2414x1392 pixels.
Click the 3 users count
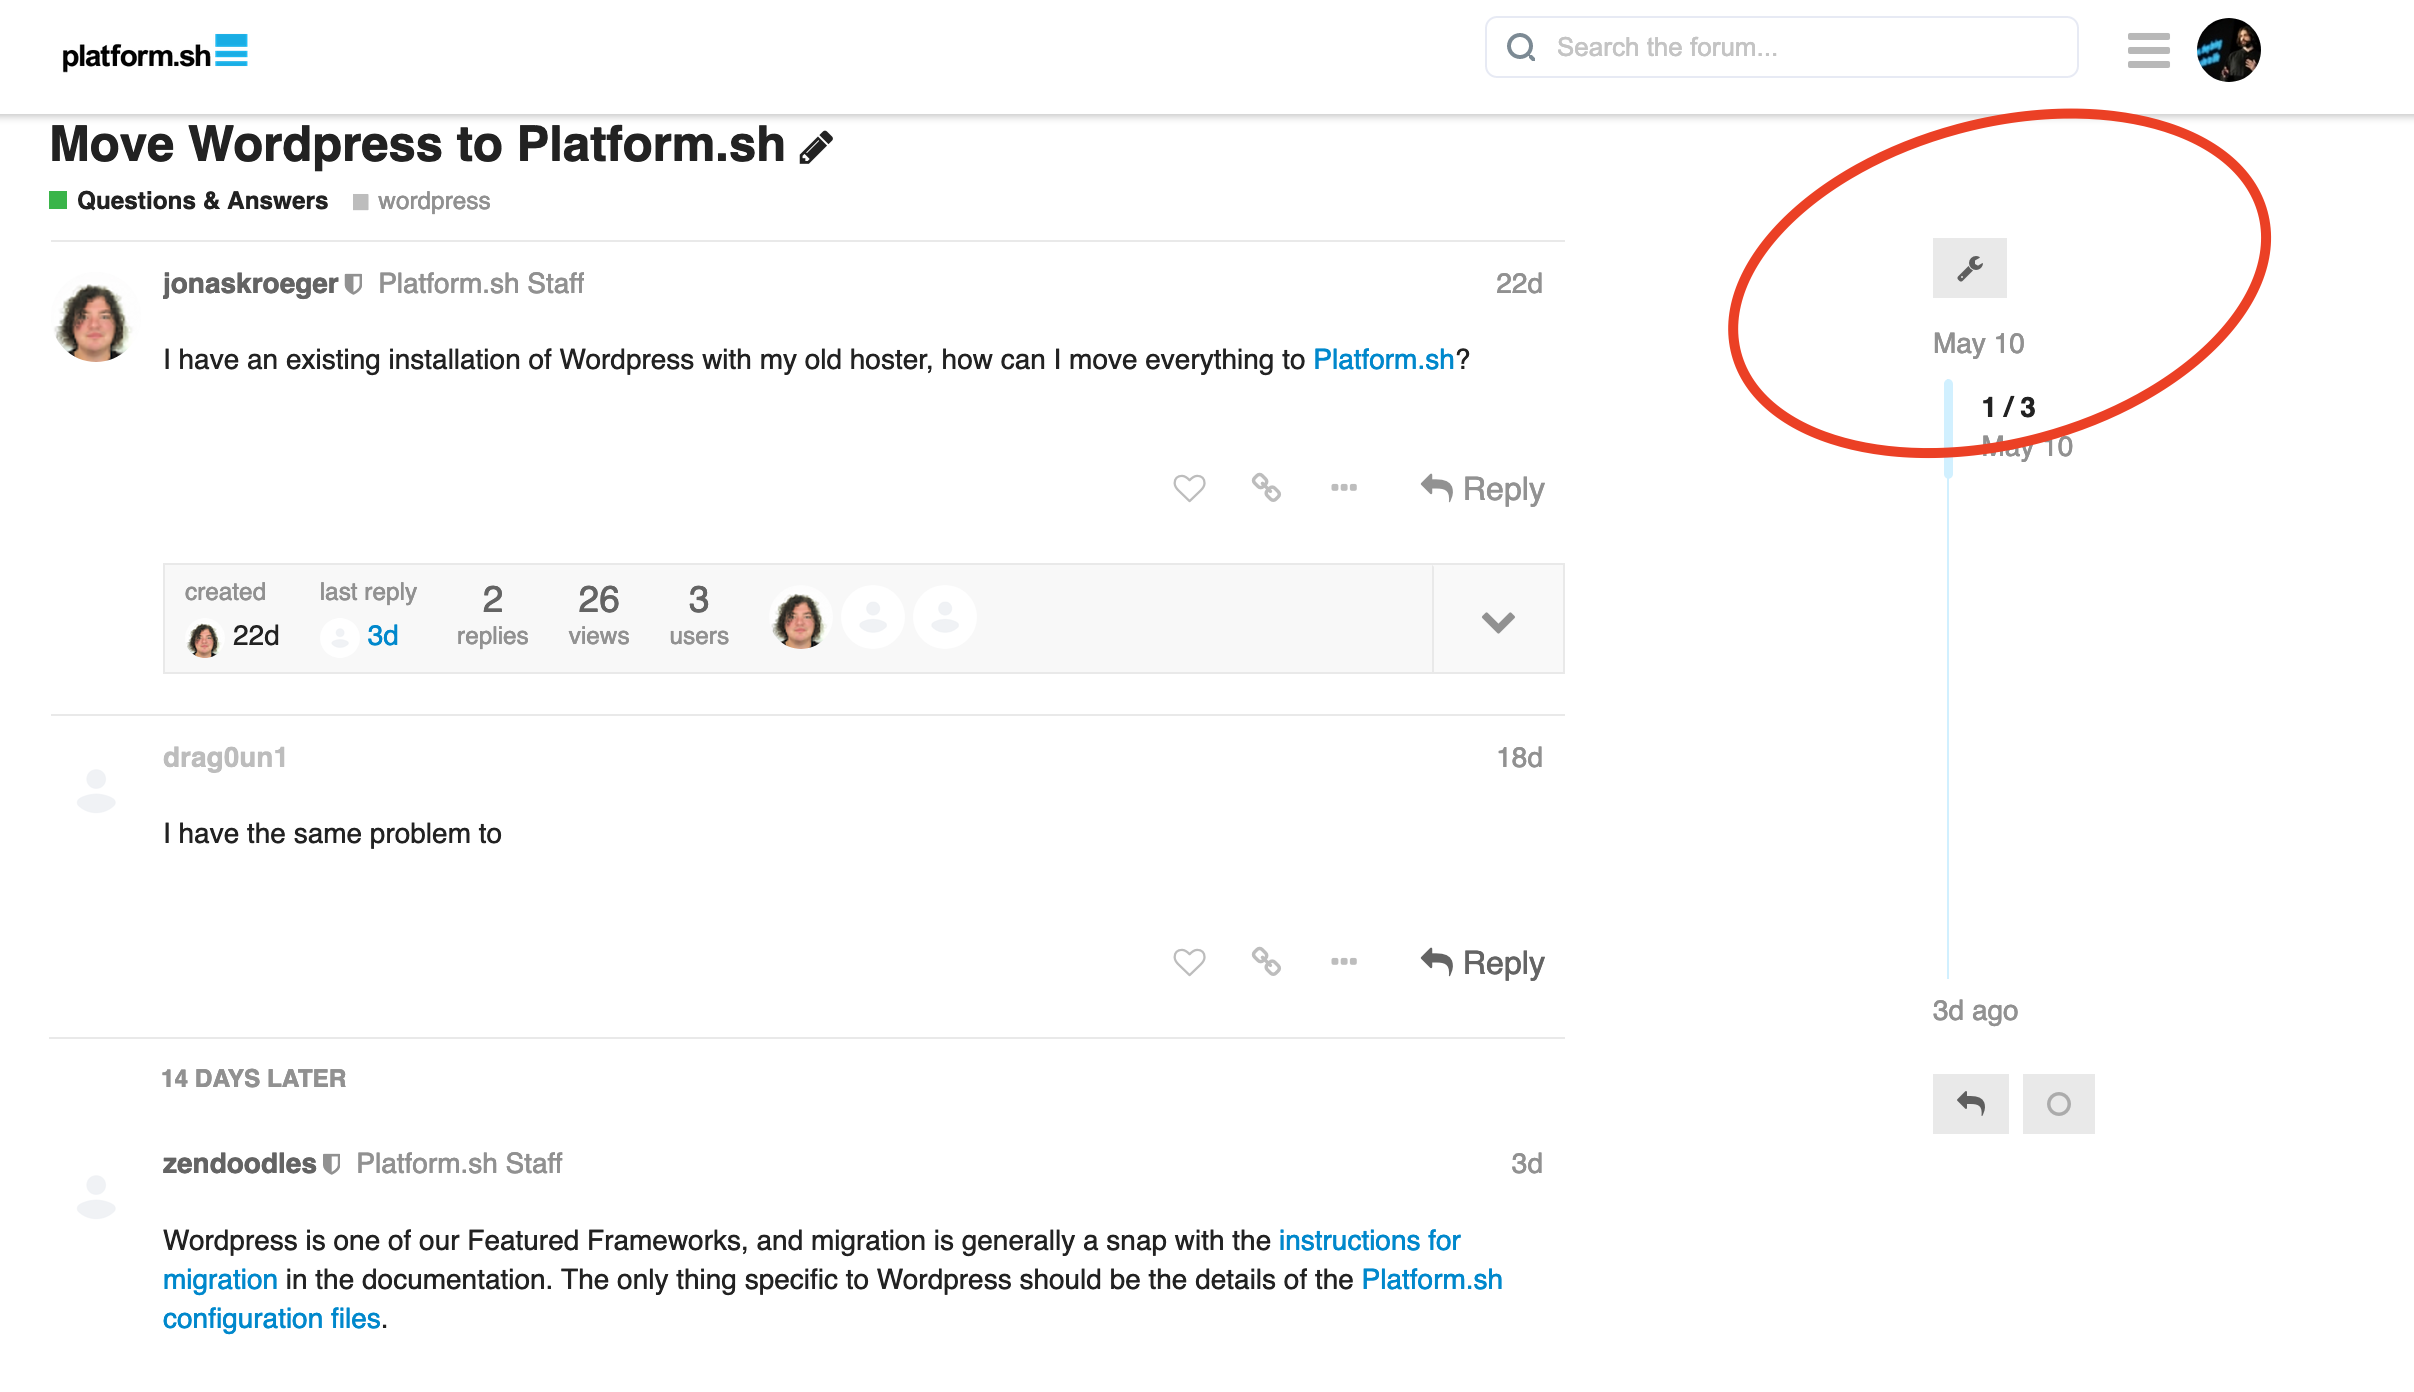point(699,615)
